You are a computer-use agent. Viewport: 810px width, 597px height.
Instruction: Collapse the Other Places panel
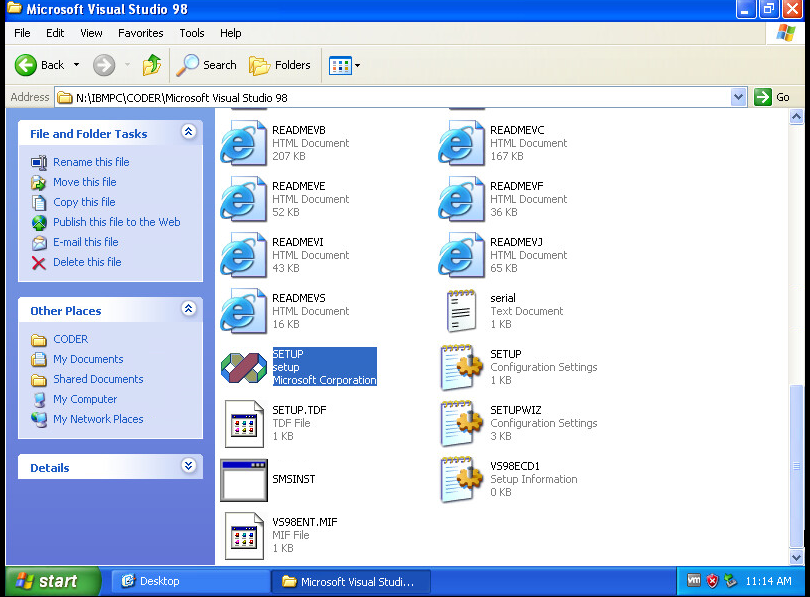(189, 310)
